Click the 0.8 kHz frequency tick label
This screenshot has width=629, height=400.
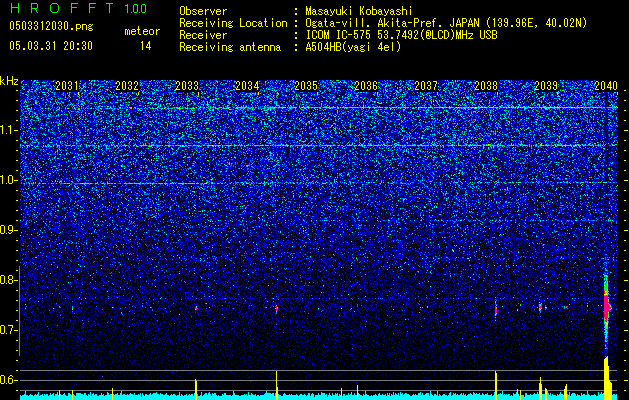coord(8,280)
